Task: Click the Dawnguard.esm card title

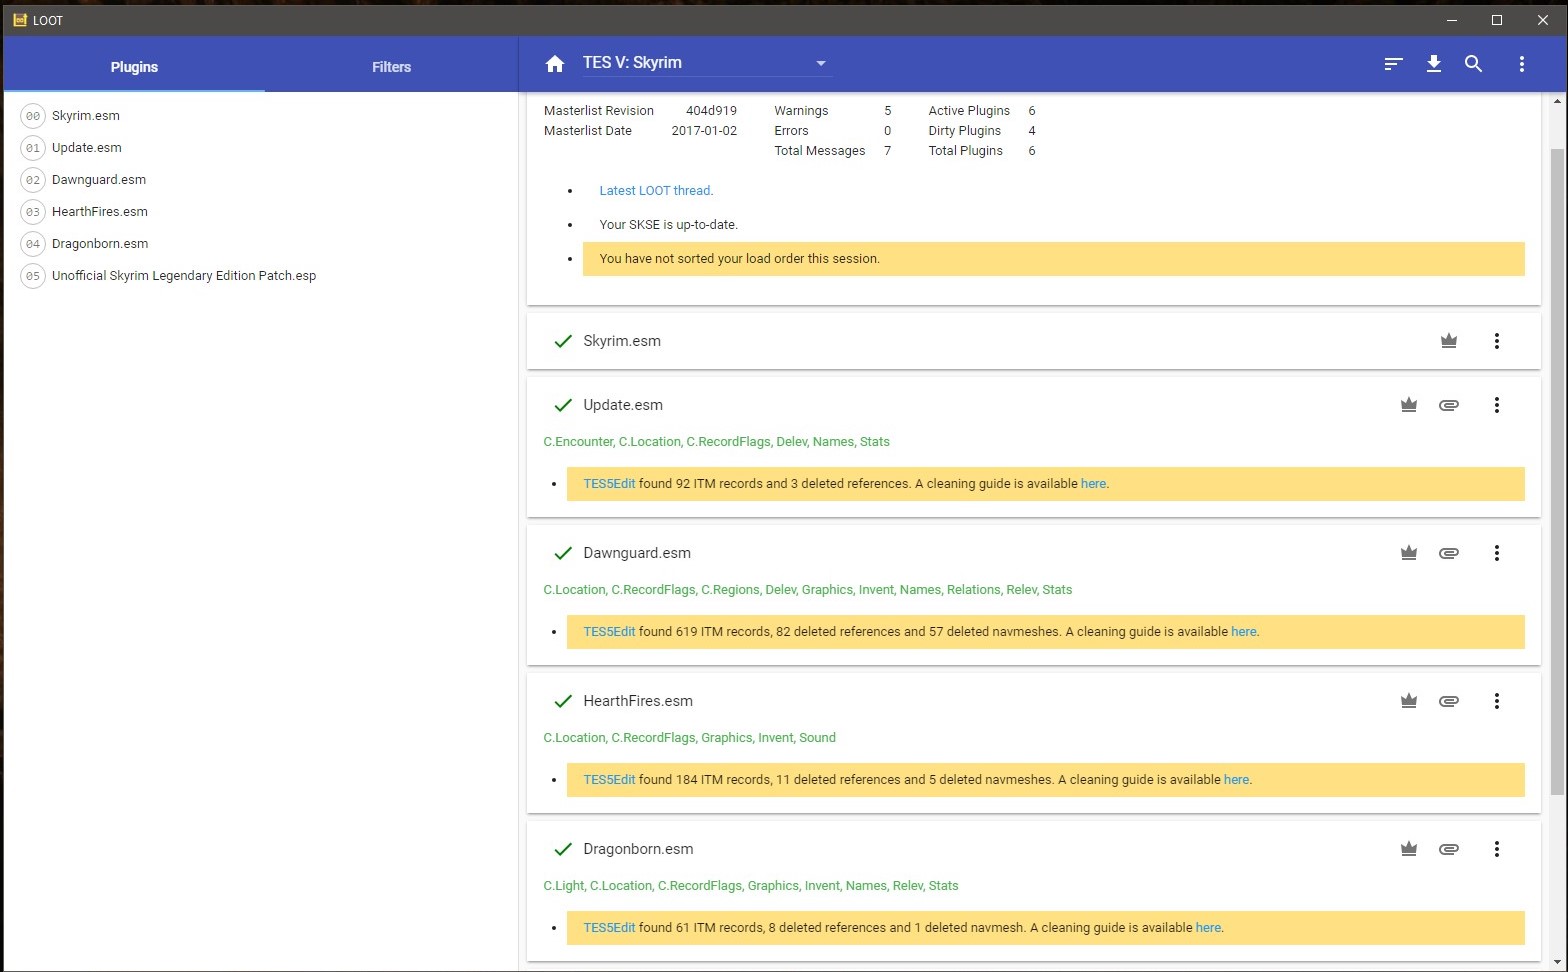Action: click(x=637, y=553)
